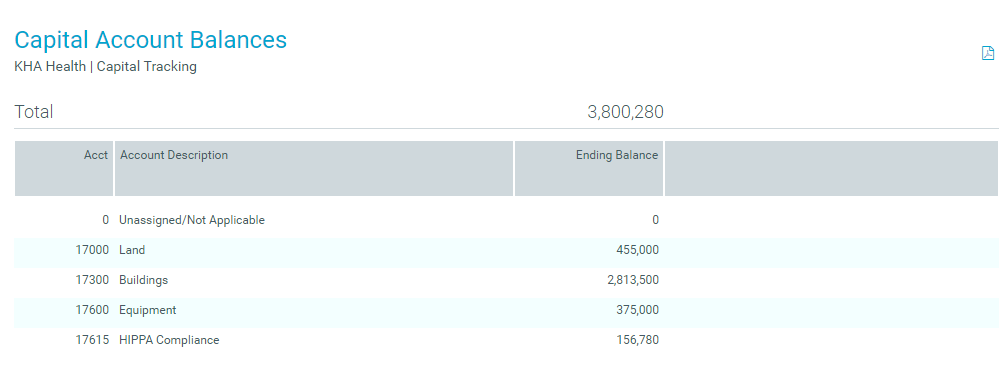Click the empty last column header
Viewport: 1008px width, 373px height.
831,168
